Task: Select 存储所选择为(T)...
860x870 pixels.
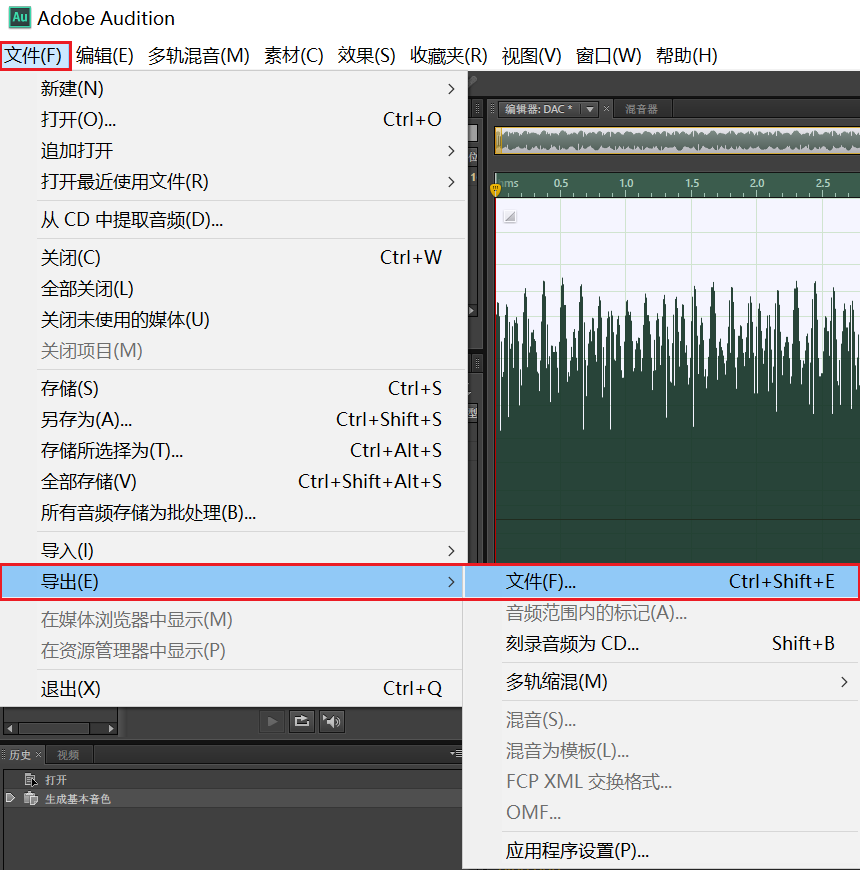Action: [233, 451]
